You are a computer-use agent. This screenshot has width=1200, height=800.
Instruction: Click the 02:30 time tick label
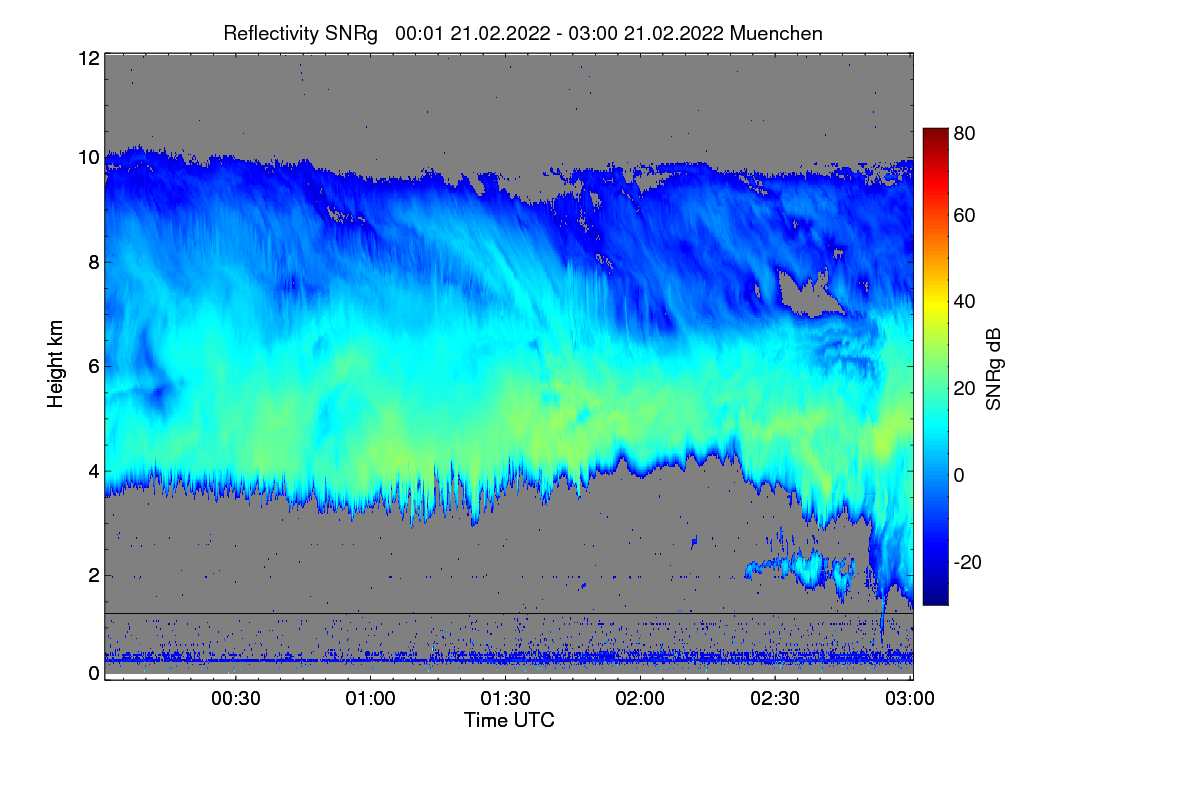[x=776, y=699]
